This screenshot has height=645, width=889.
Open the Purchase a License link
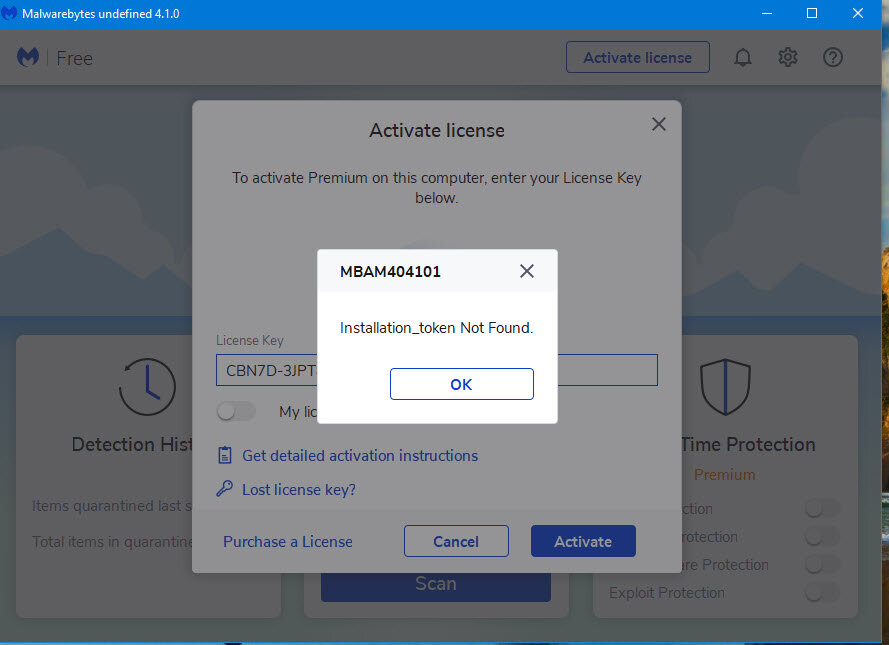pos(287,541)
